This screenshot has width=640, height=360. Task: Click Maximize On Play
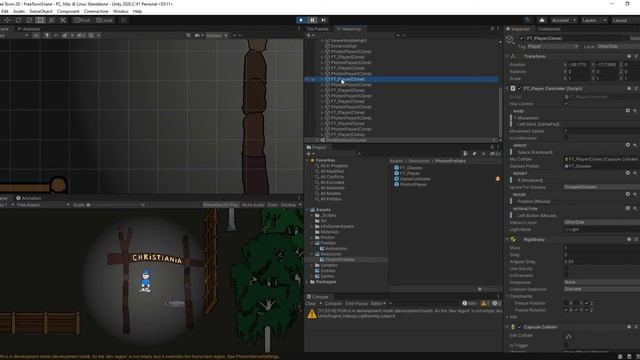221,205
